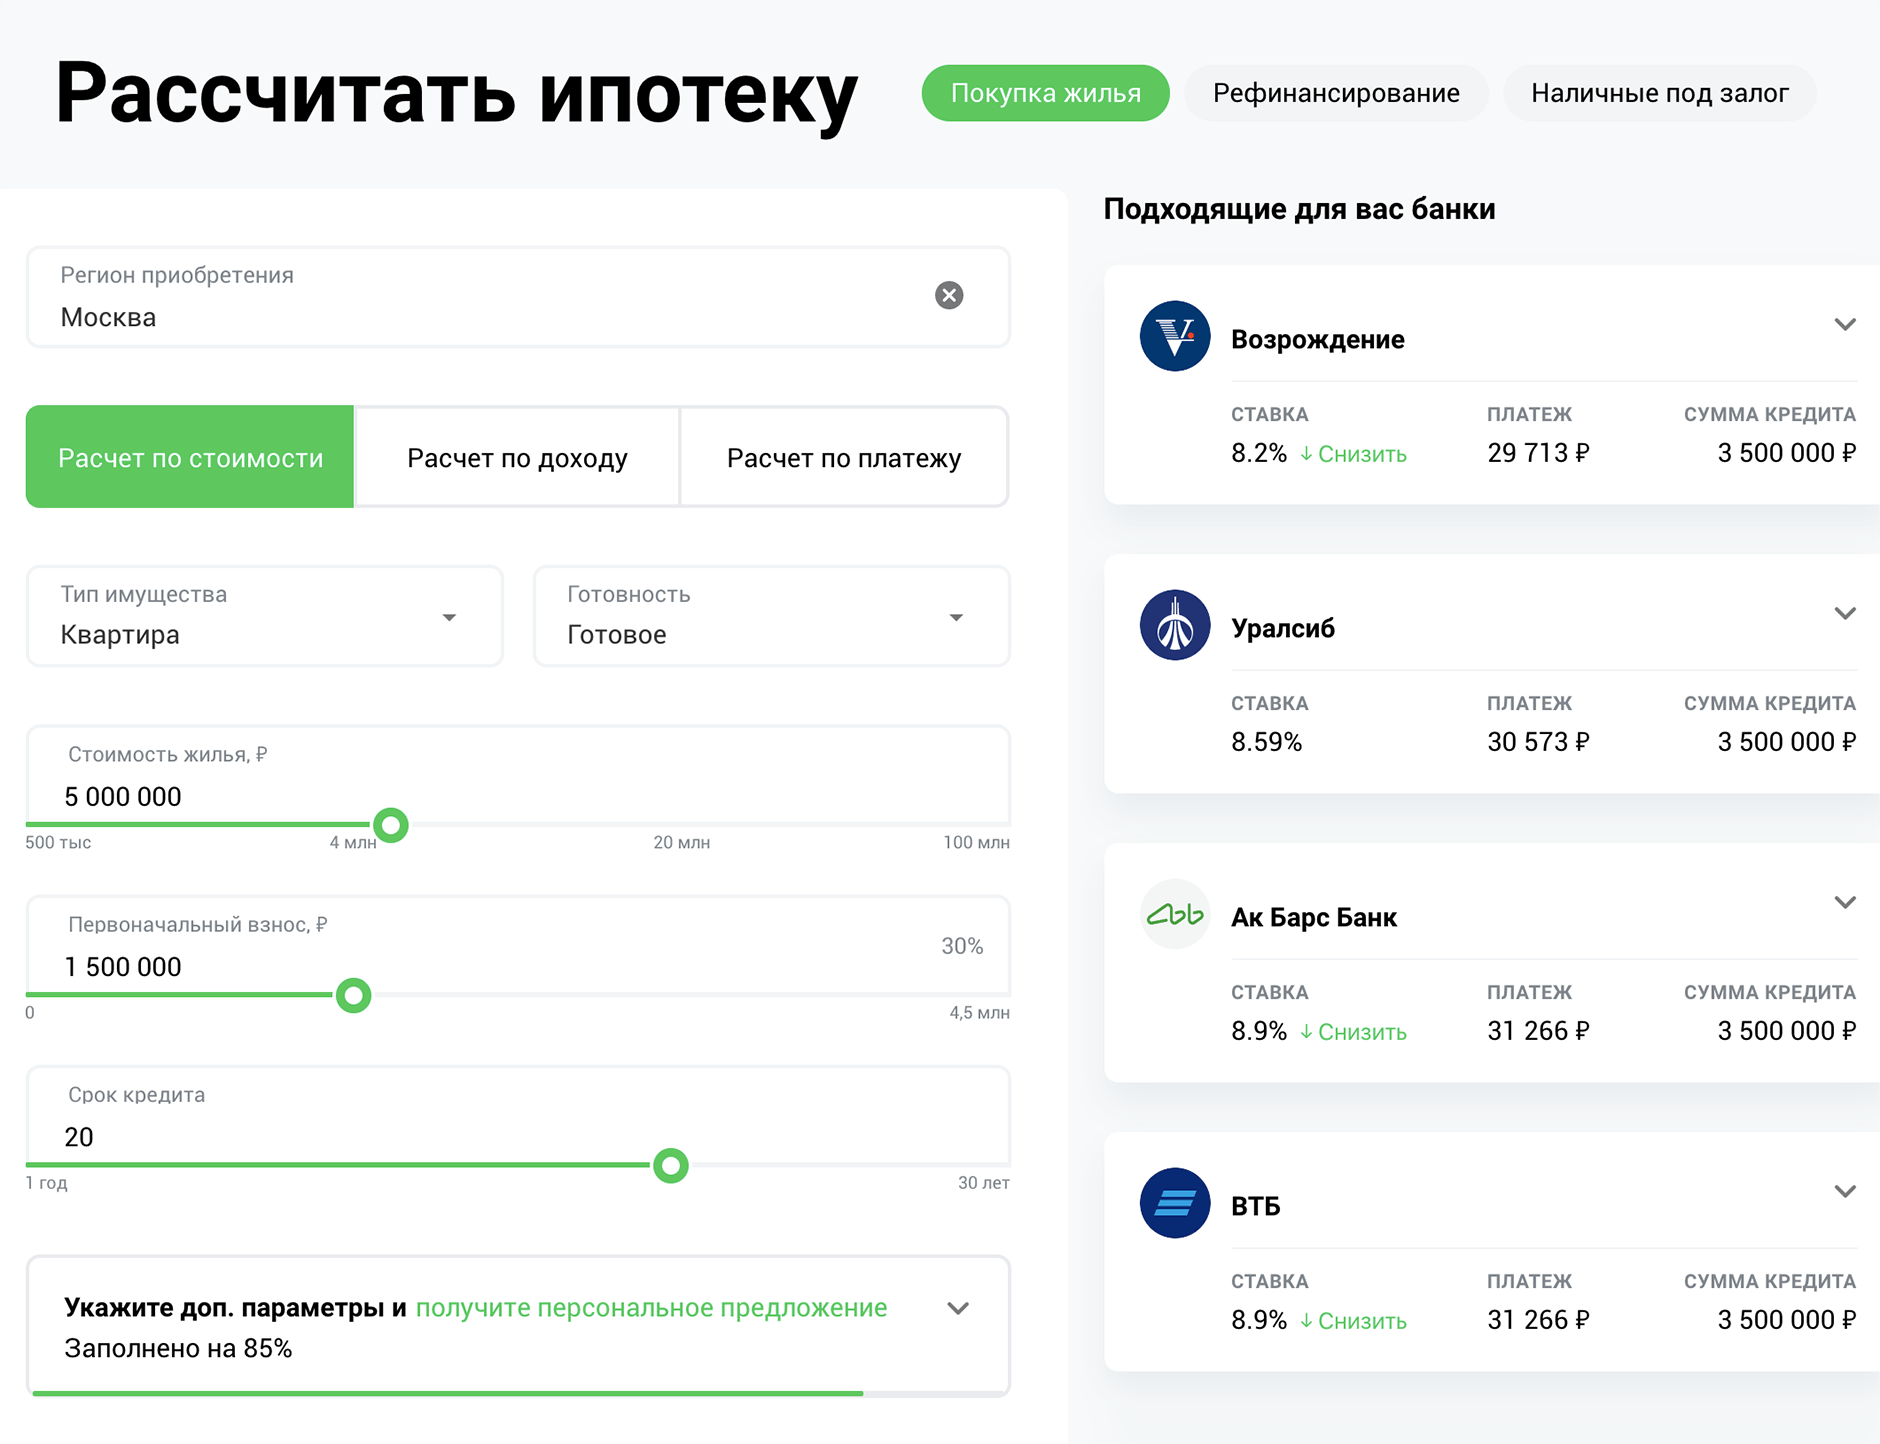The image size is (1880, 1444).
Task: Select Расчет по доходу mode
Action: pos(517,457)
